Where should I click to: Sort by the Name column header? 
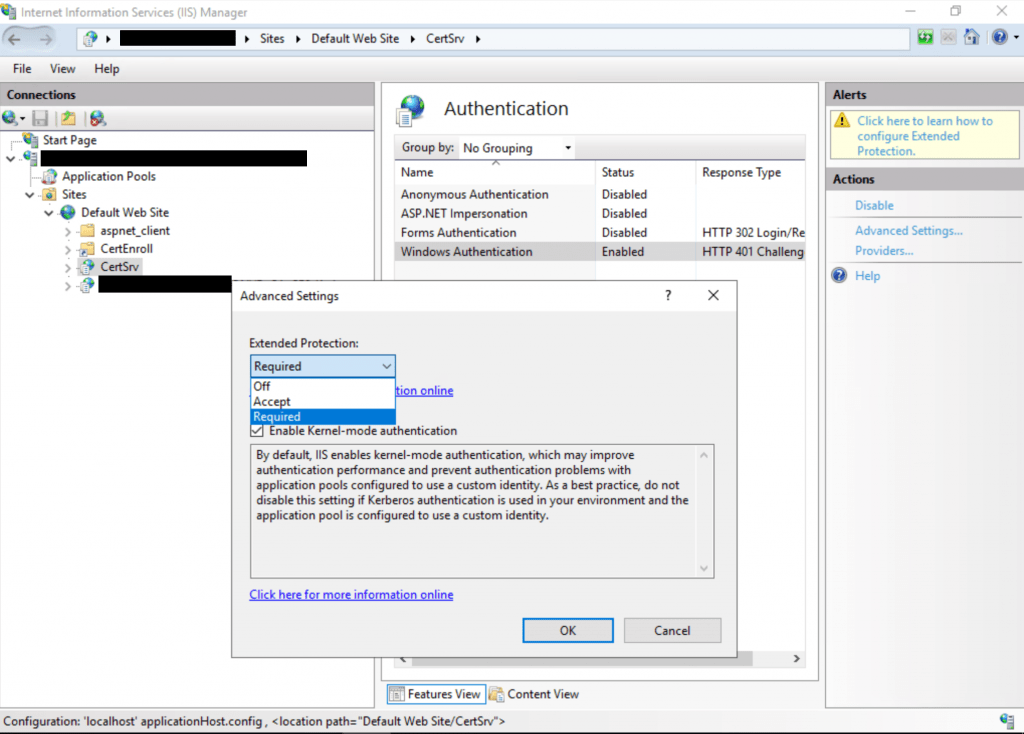click(494, 172)
